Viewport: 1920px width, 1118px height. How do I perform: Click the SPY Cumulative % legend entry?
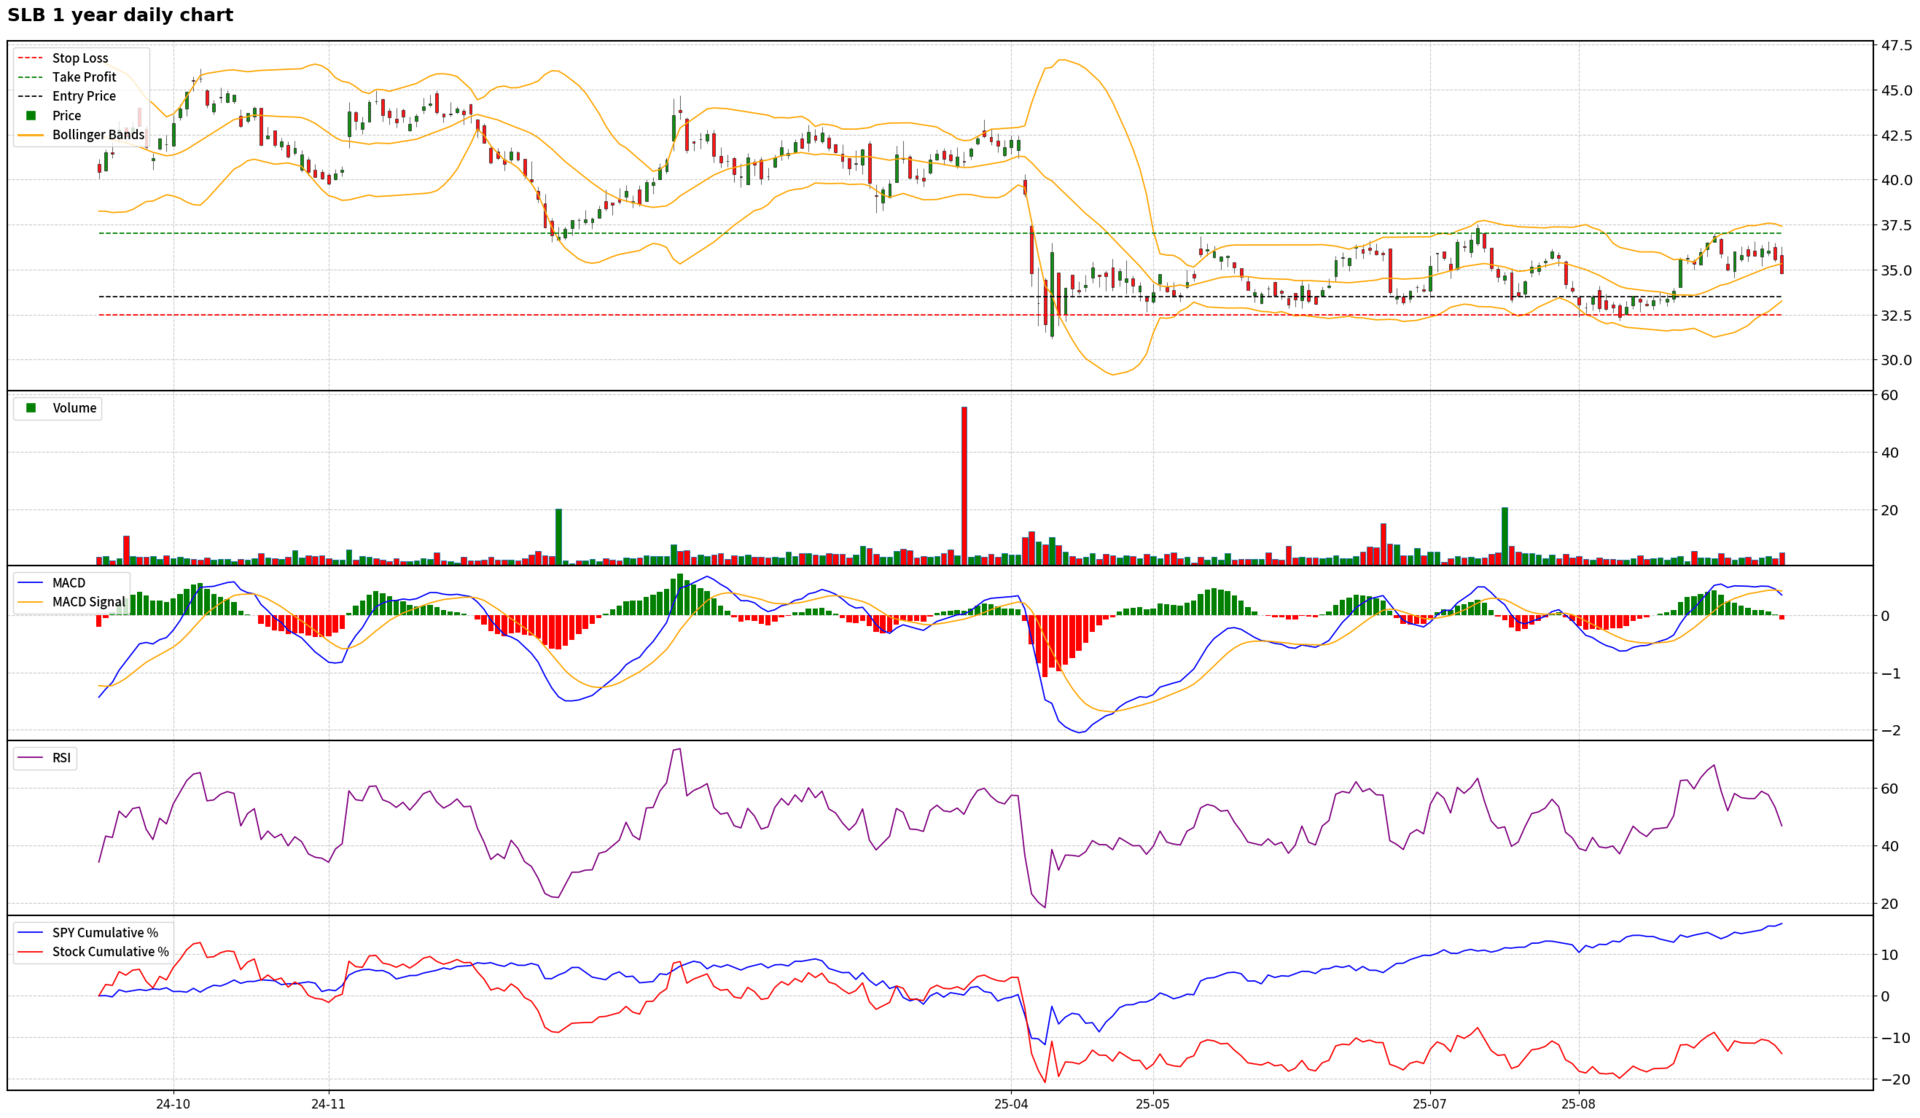pos(105,933)
